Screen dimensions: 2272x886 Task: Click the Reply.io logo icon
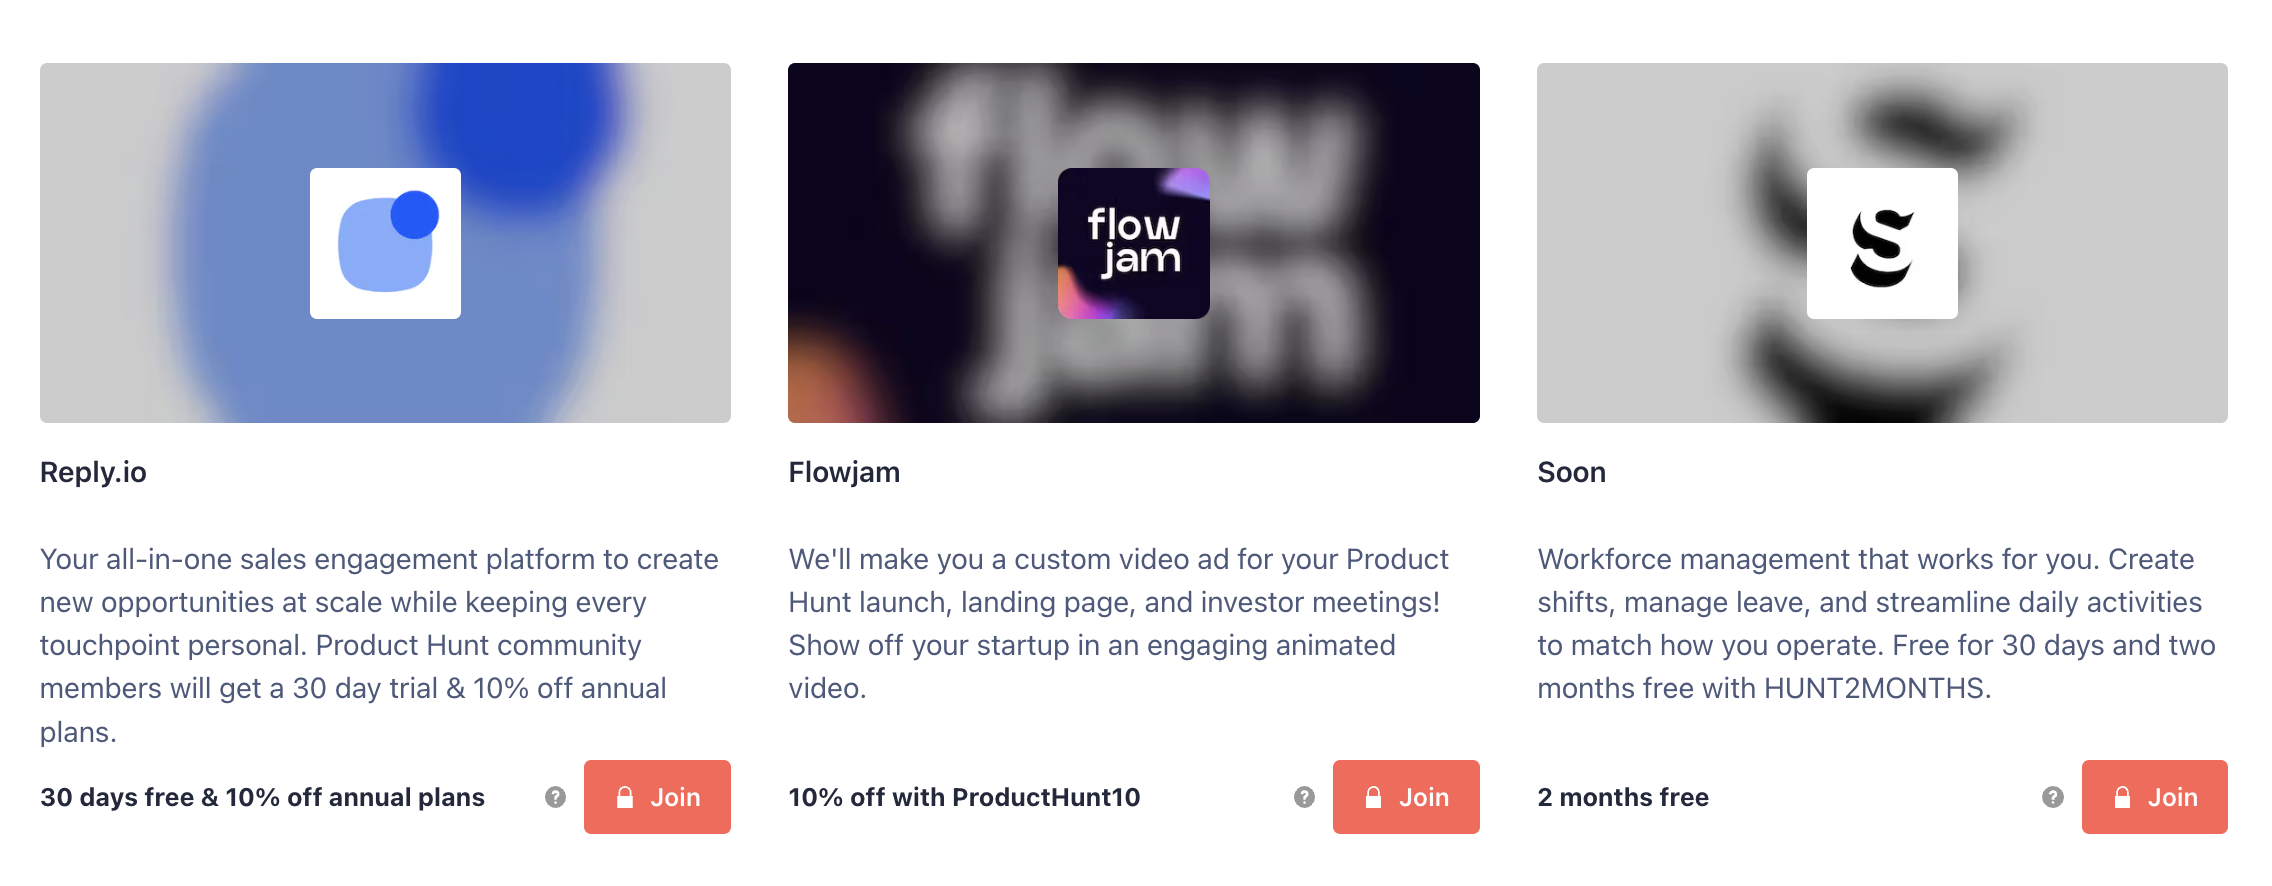tap(385, 243)
